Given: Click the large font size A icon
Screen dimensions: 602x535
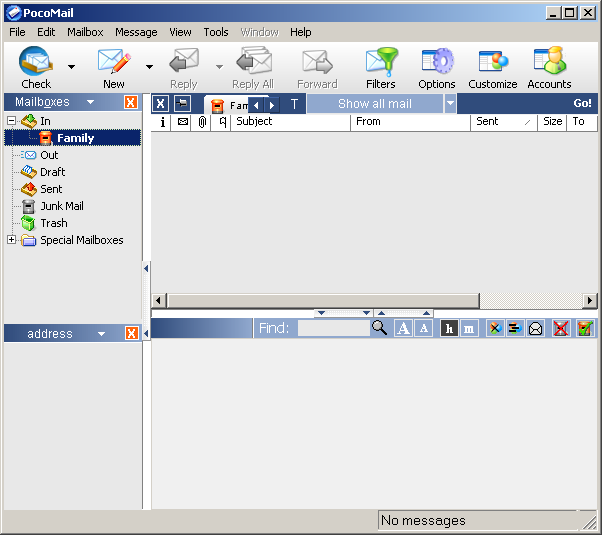Looking at the screenshot, I should click(403, 328).
